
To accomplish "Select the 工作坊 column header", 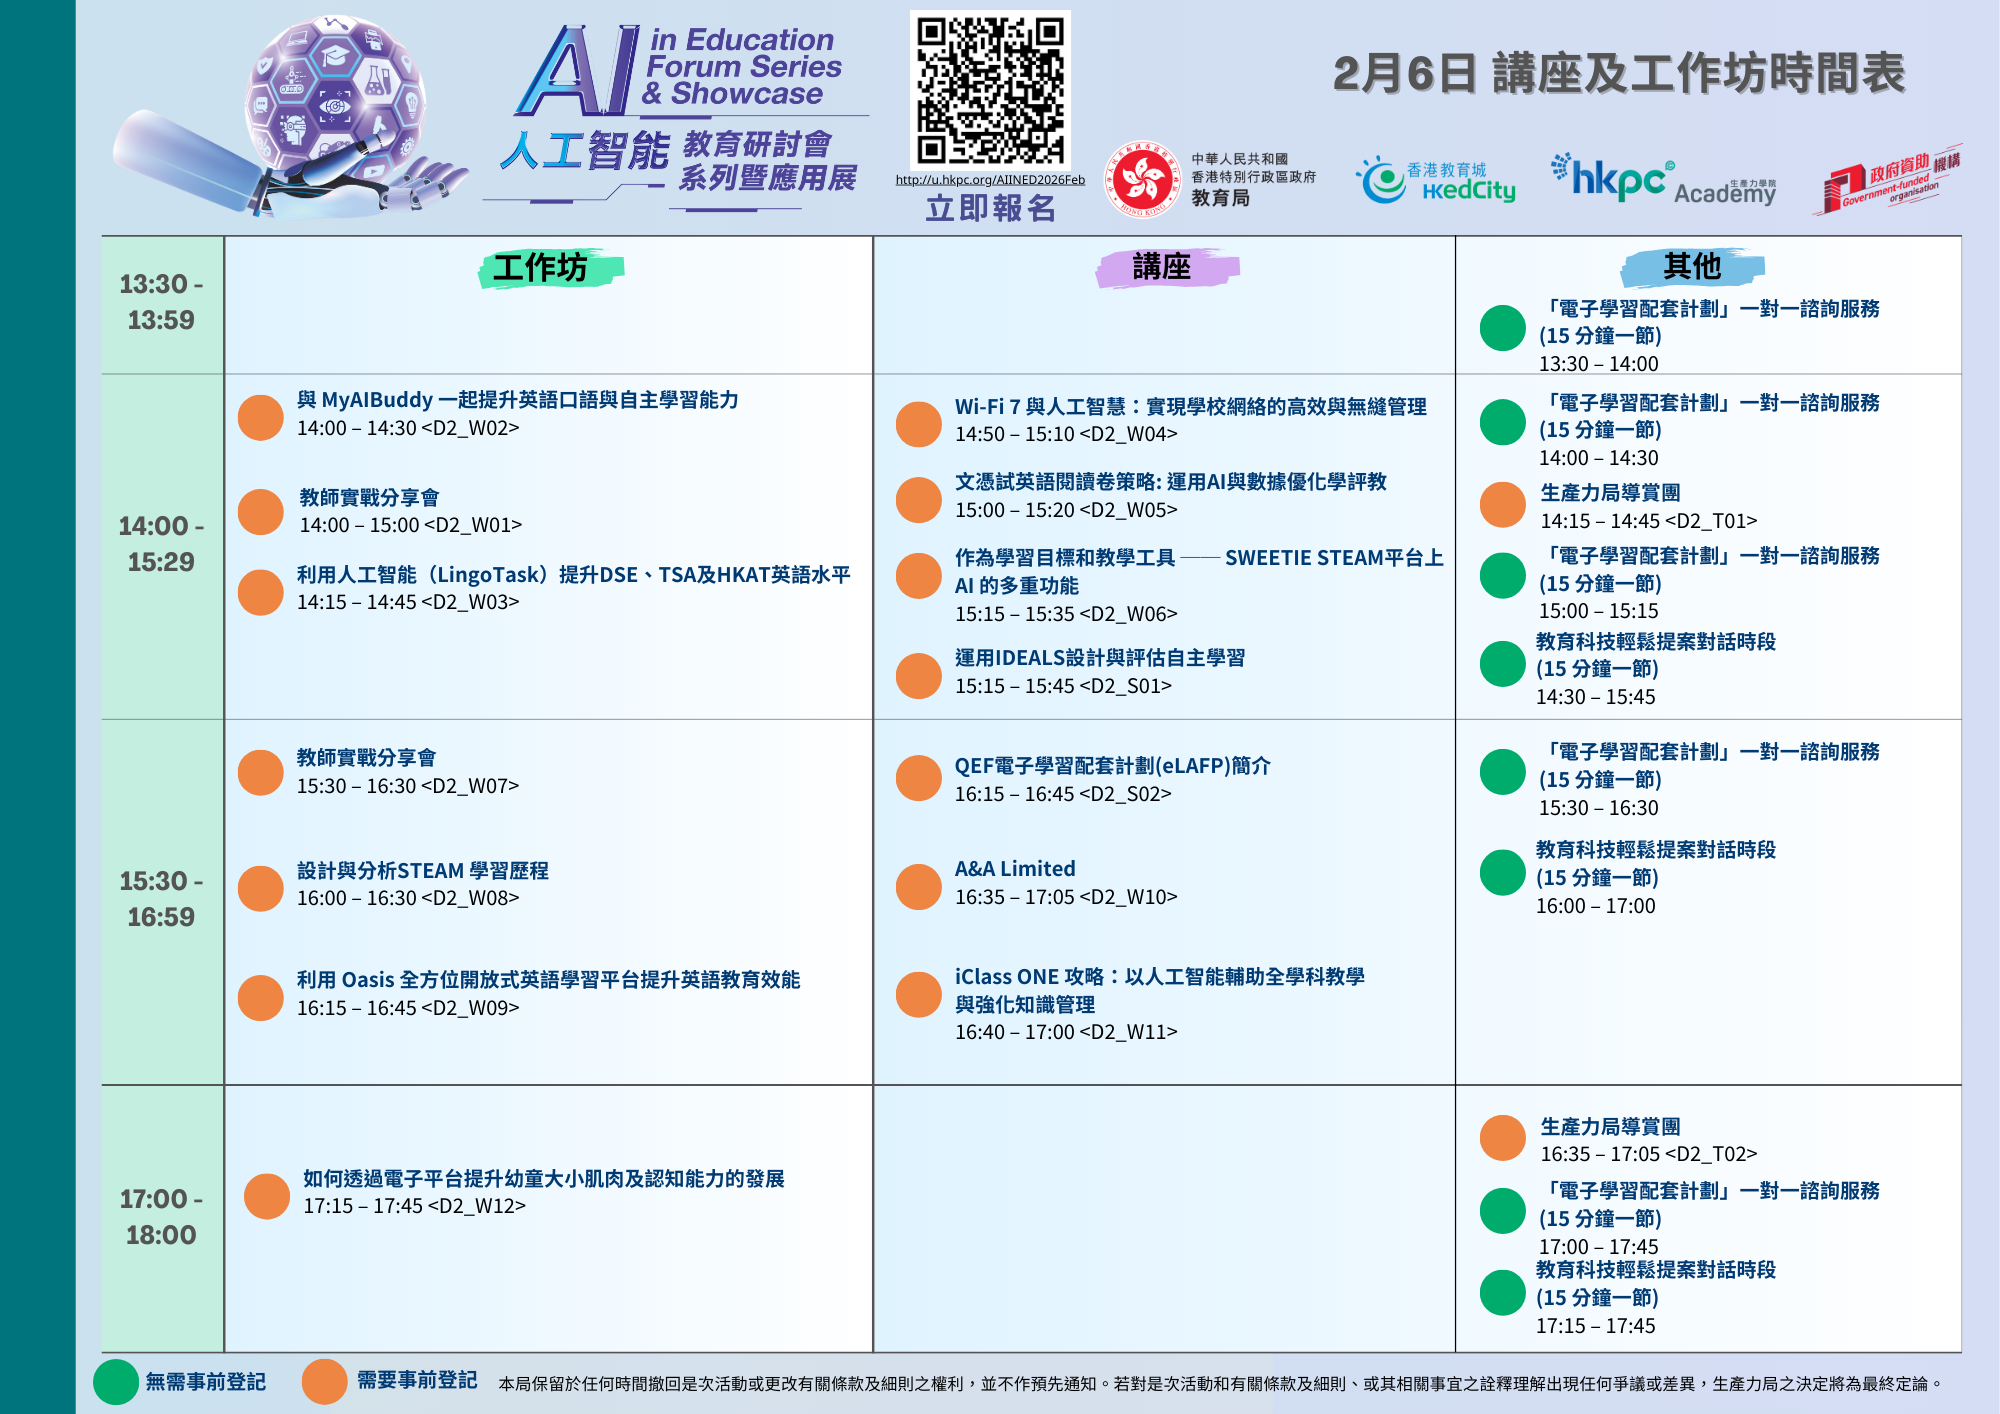I will click(x=541, y=268).
